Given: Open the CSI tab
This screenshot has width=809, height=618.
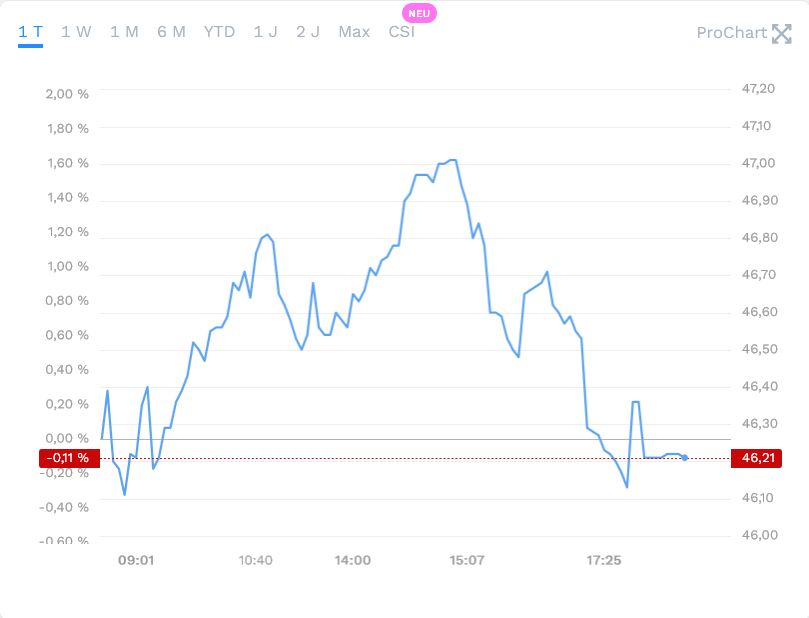Looking at the screenshot, I should (x=401, y=32).
